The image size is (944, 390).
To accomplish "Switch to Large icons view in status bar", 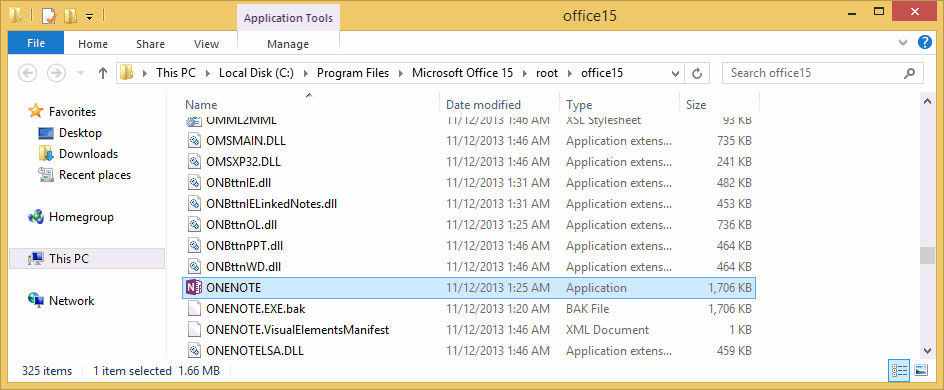I will point(921,371).
